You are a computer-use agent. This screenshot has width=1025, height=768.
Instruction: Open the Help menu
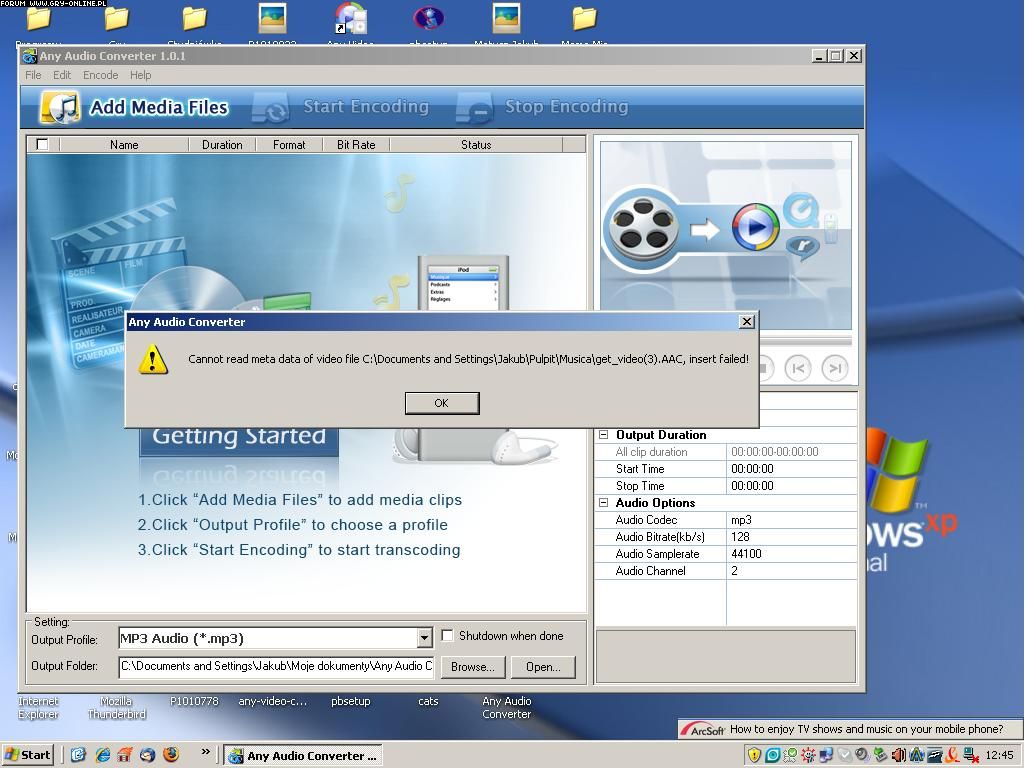coord(141,75)
